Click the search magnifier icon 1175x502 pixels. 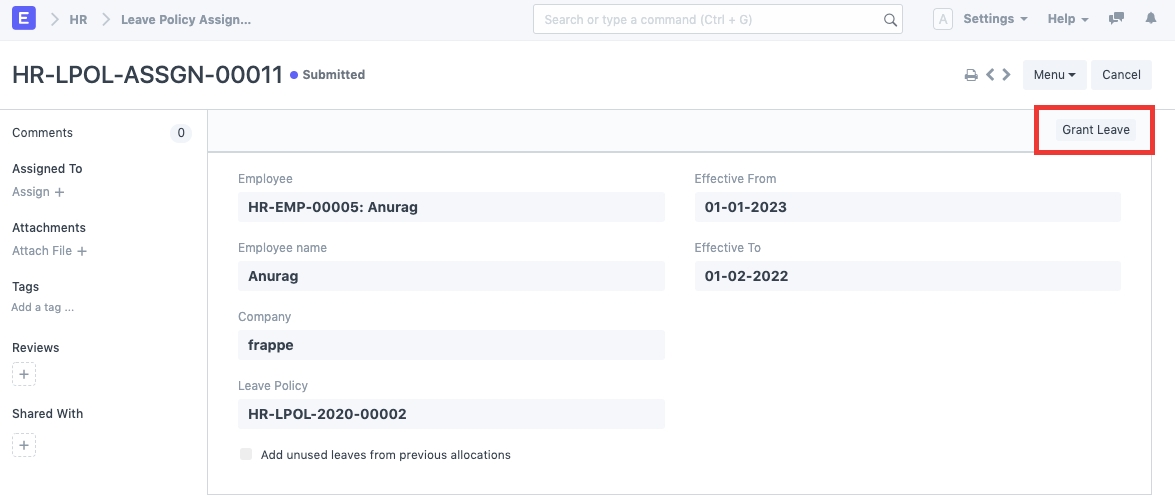tap(890, 19)
